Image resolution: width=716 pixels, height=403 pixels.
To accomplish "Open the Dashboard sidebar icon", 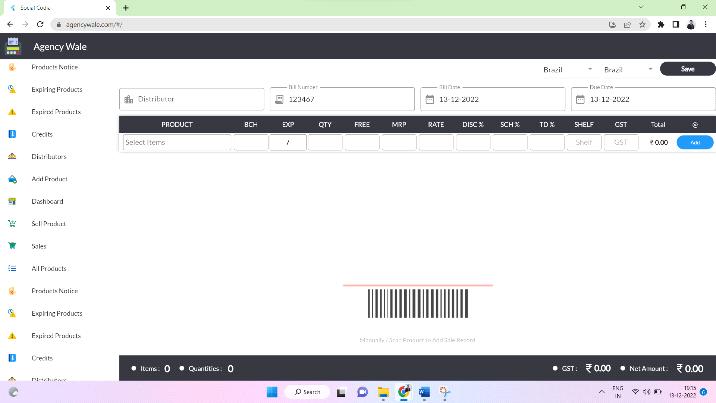I will tap(12, 201).
